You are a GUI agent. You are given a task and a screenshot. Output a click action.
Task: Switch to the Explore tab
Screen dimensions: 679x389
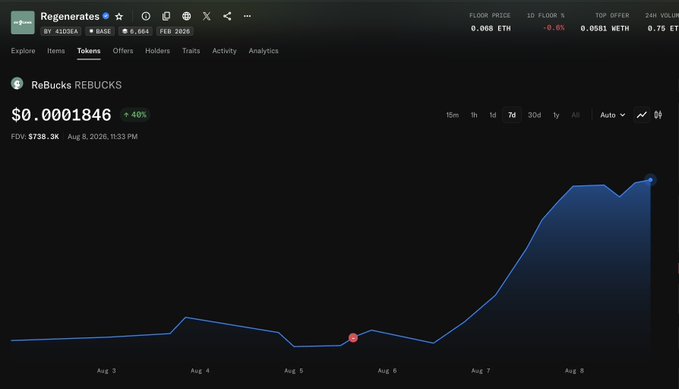pos(23,51)
